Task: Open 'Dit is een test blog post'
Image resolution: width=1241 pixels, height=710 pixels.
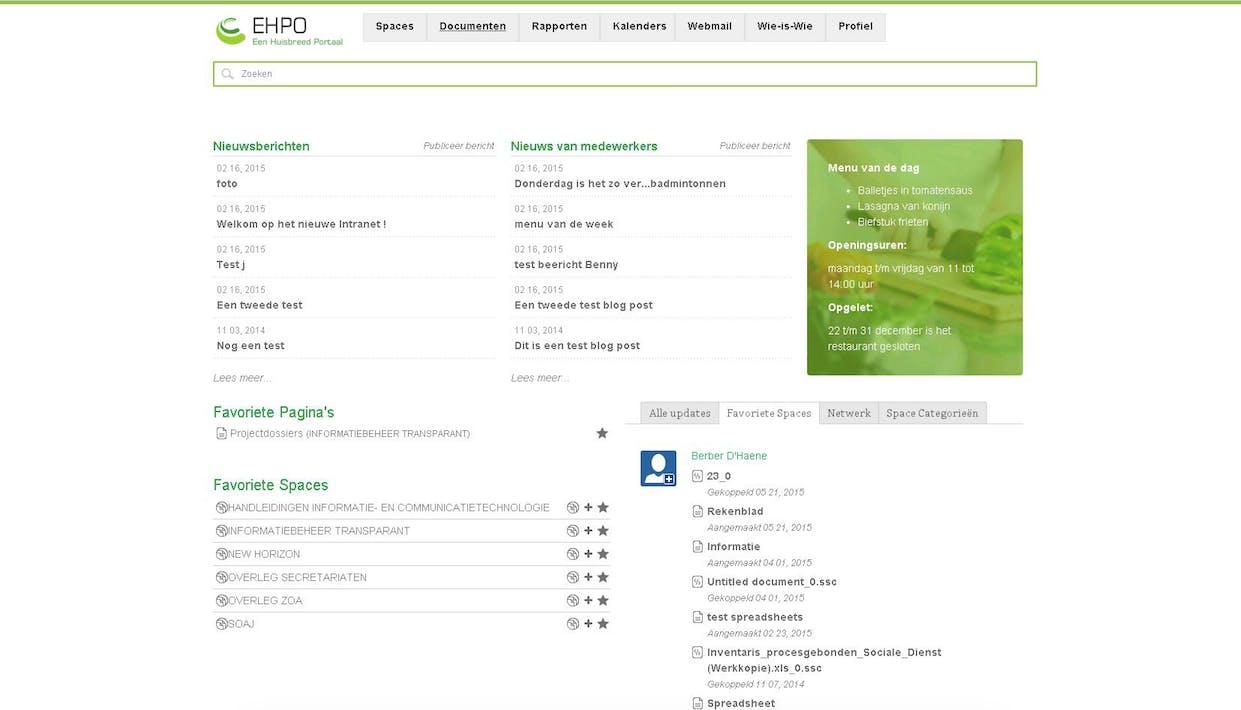Action: [x=577, y=346]
